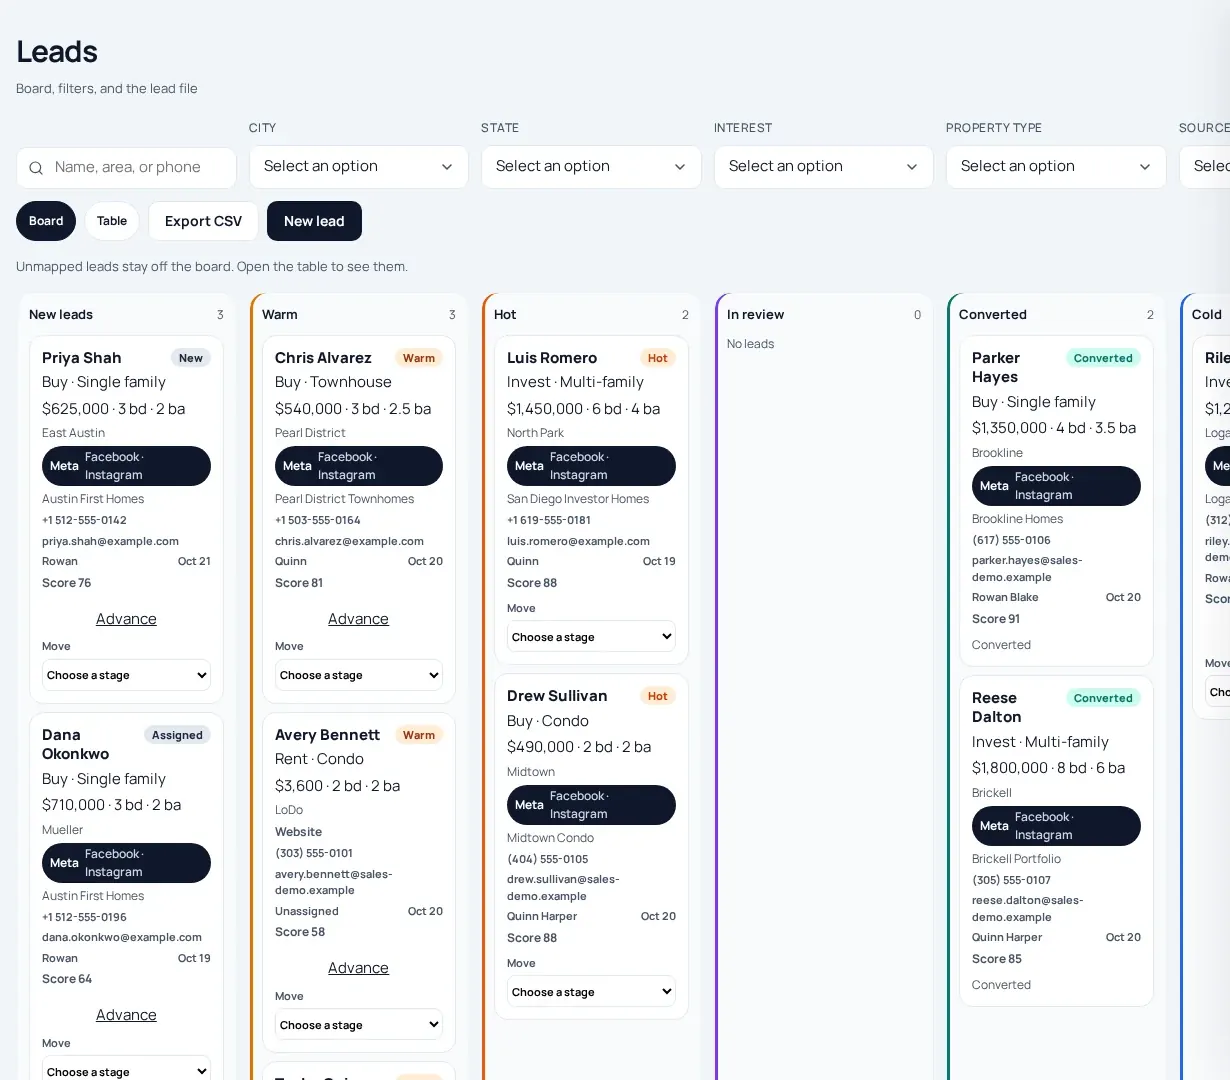Click Meta badge on Reese Dalton card
This screenshot has width=1230, height=1080.
1056,826
